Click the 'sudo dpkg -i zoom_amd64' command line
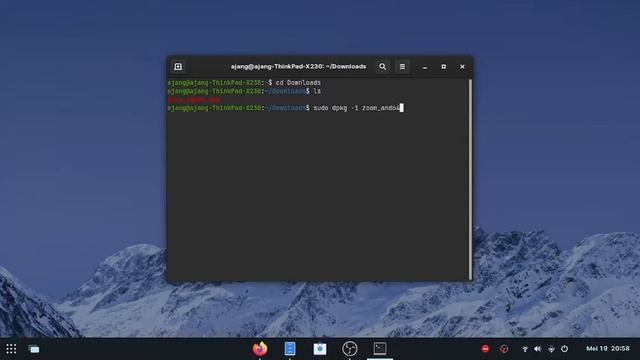Image resolution: width=640 pixels, height=360 pixels. click(285, 108)
